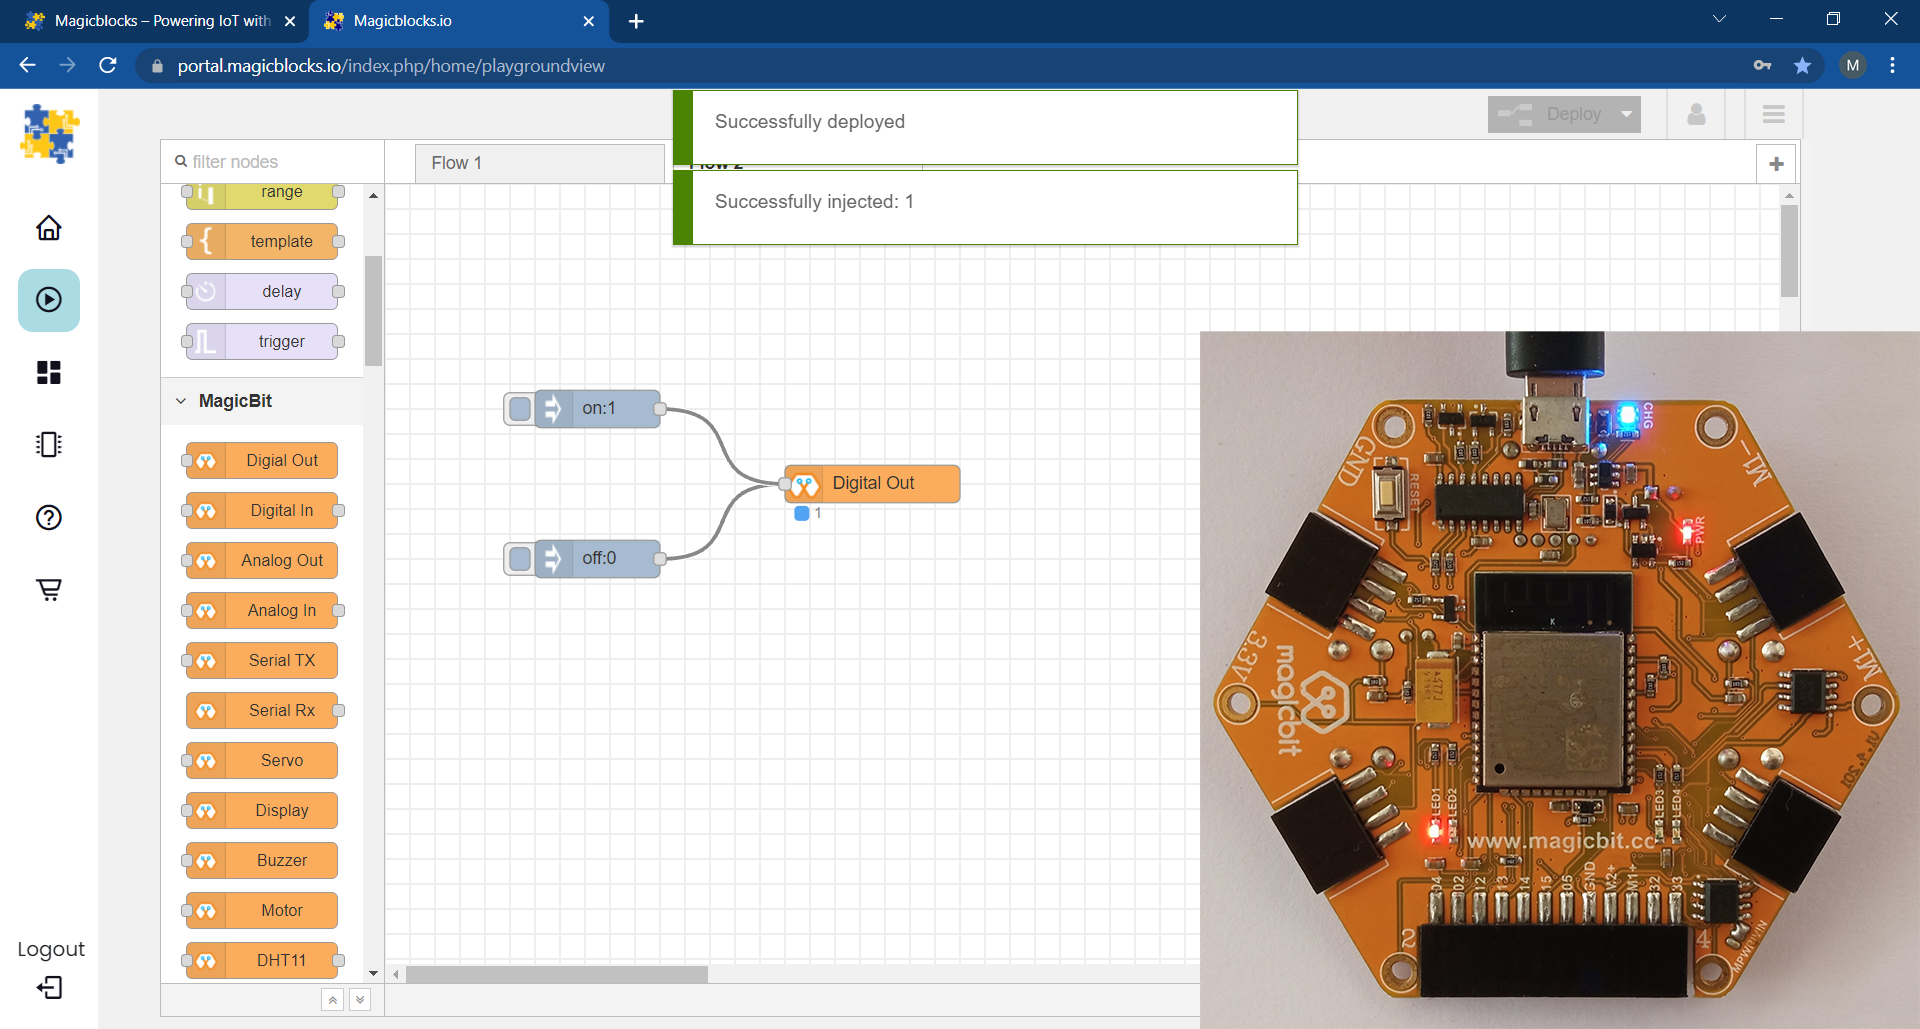Viewport: 1920px width, 1029px height.
Task: Add a new flow tab with plus
Action: pyautogui.click(x=1776, y=163)
